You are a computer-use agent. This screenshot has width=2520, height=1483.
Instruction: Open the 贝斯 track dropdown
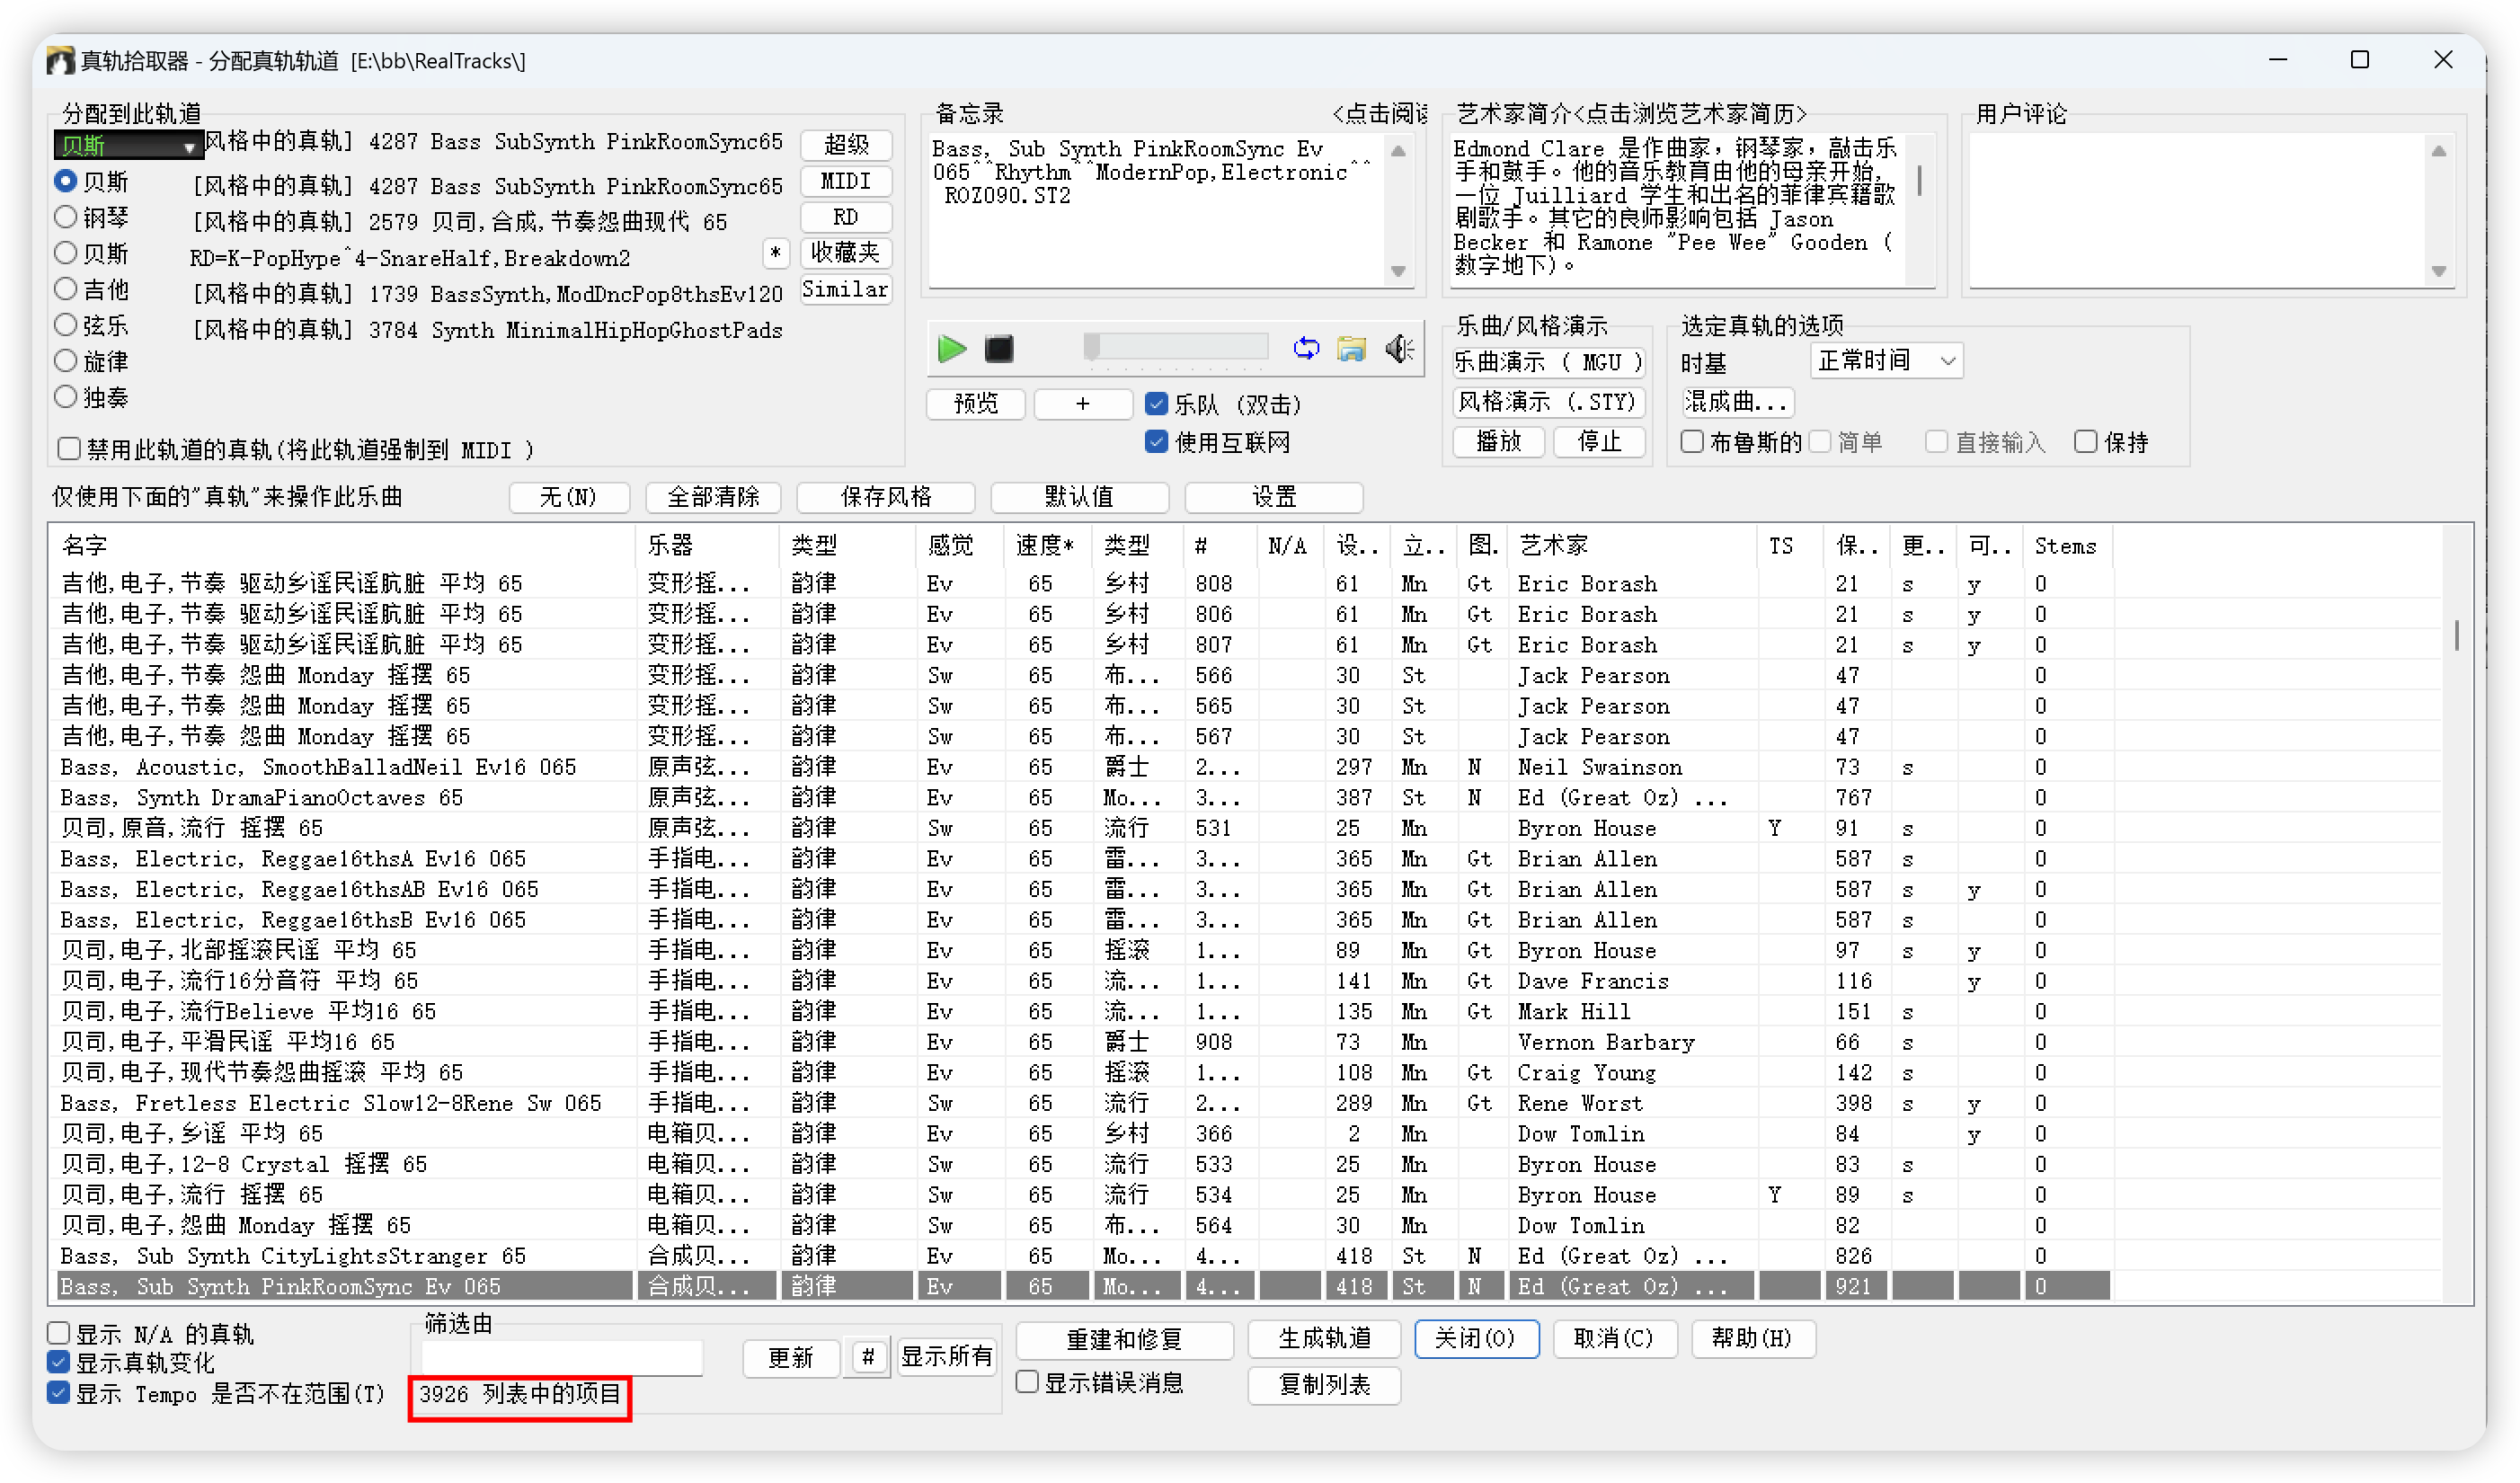tap(128, 146)
